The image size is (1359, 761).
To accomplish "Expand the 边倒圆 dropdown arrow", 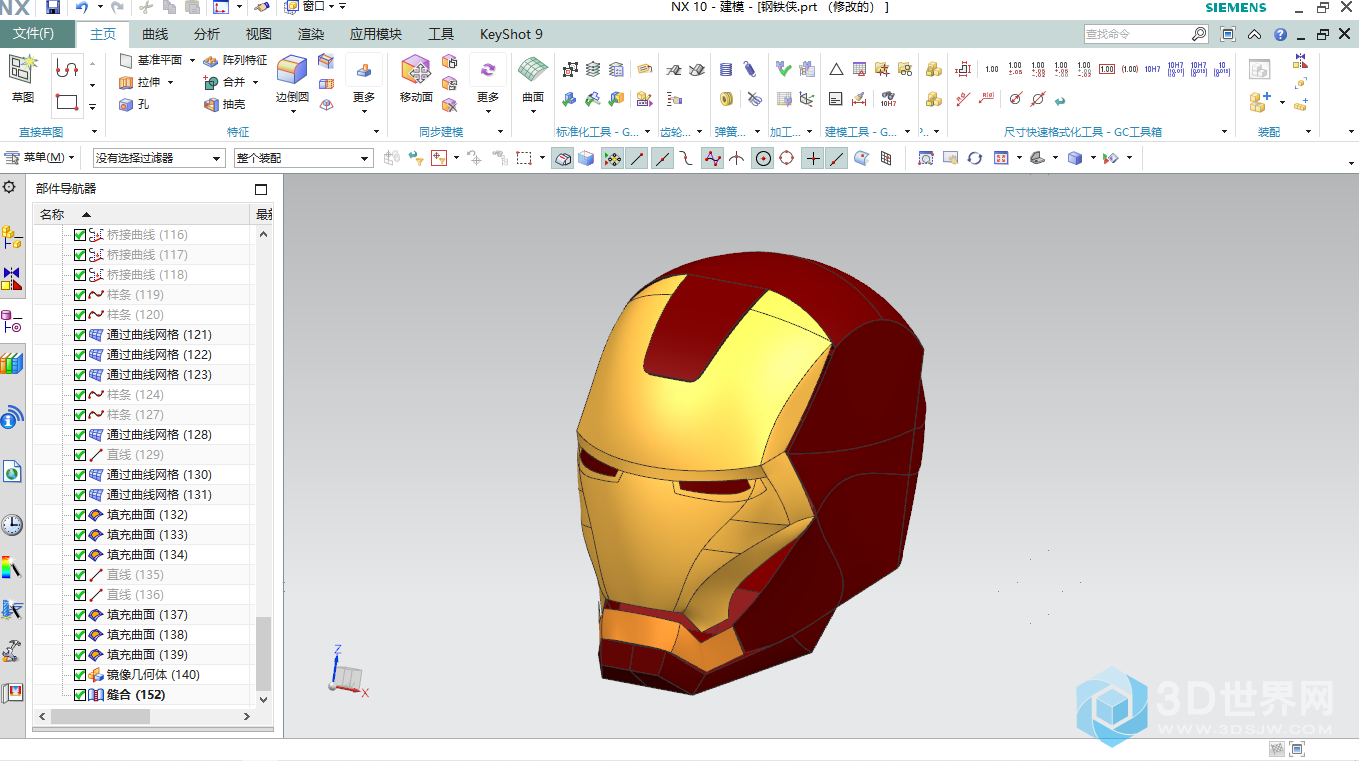I will click(292, 112).
